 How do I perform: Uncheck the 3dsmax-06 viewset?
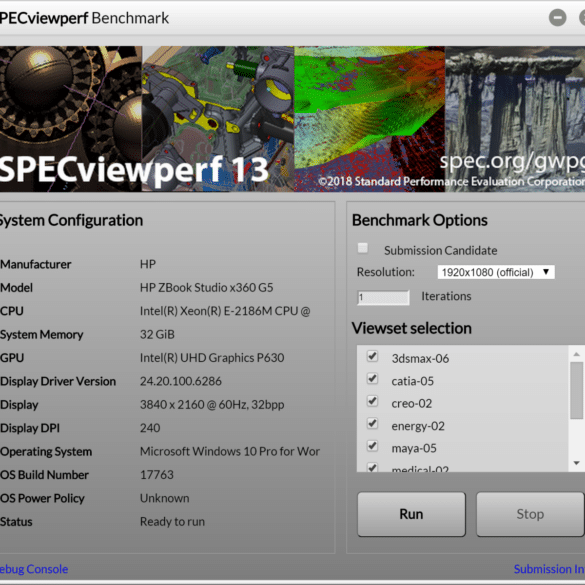click(x=372, y=356)
